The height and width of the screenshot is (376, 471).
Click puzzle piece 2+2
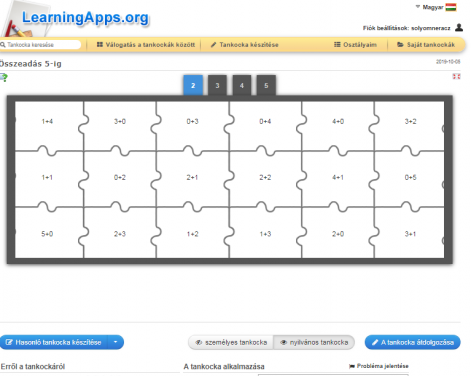(x=265, y=178)
